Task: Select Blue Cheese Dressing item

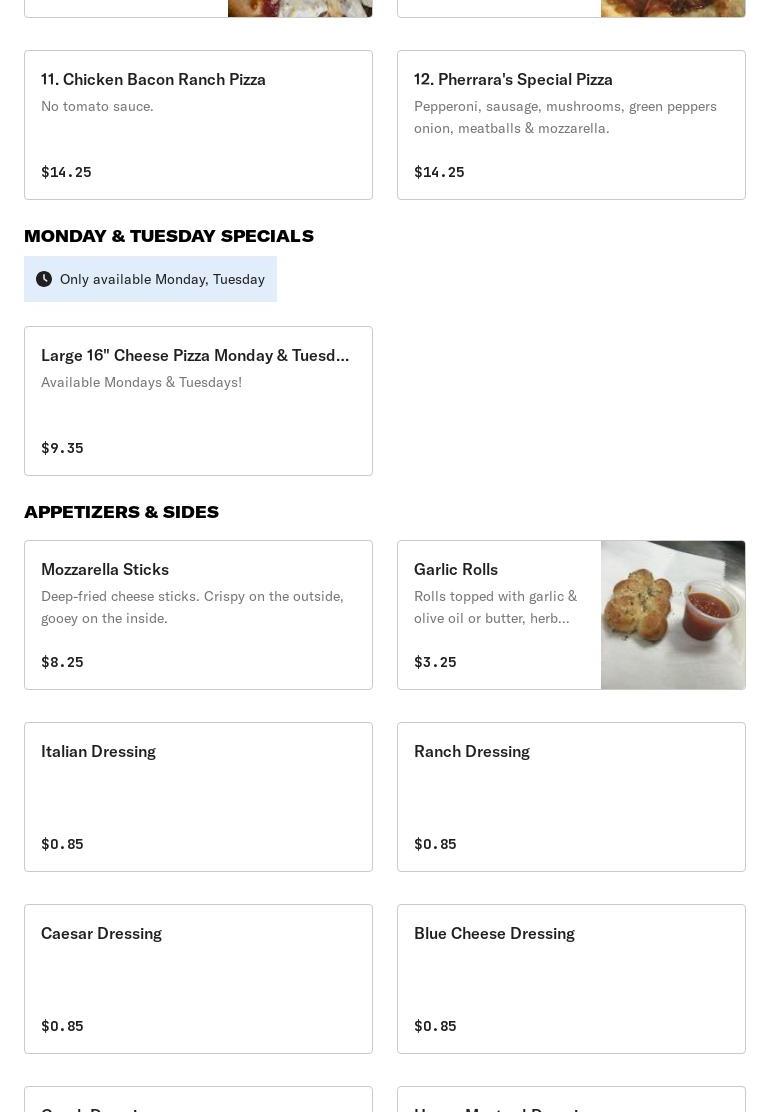Action: 570,979
